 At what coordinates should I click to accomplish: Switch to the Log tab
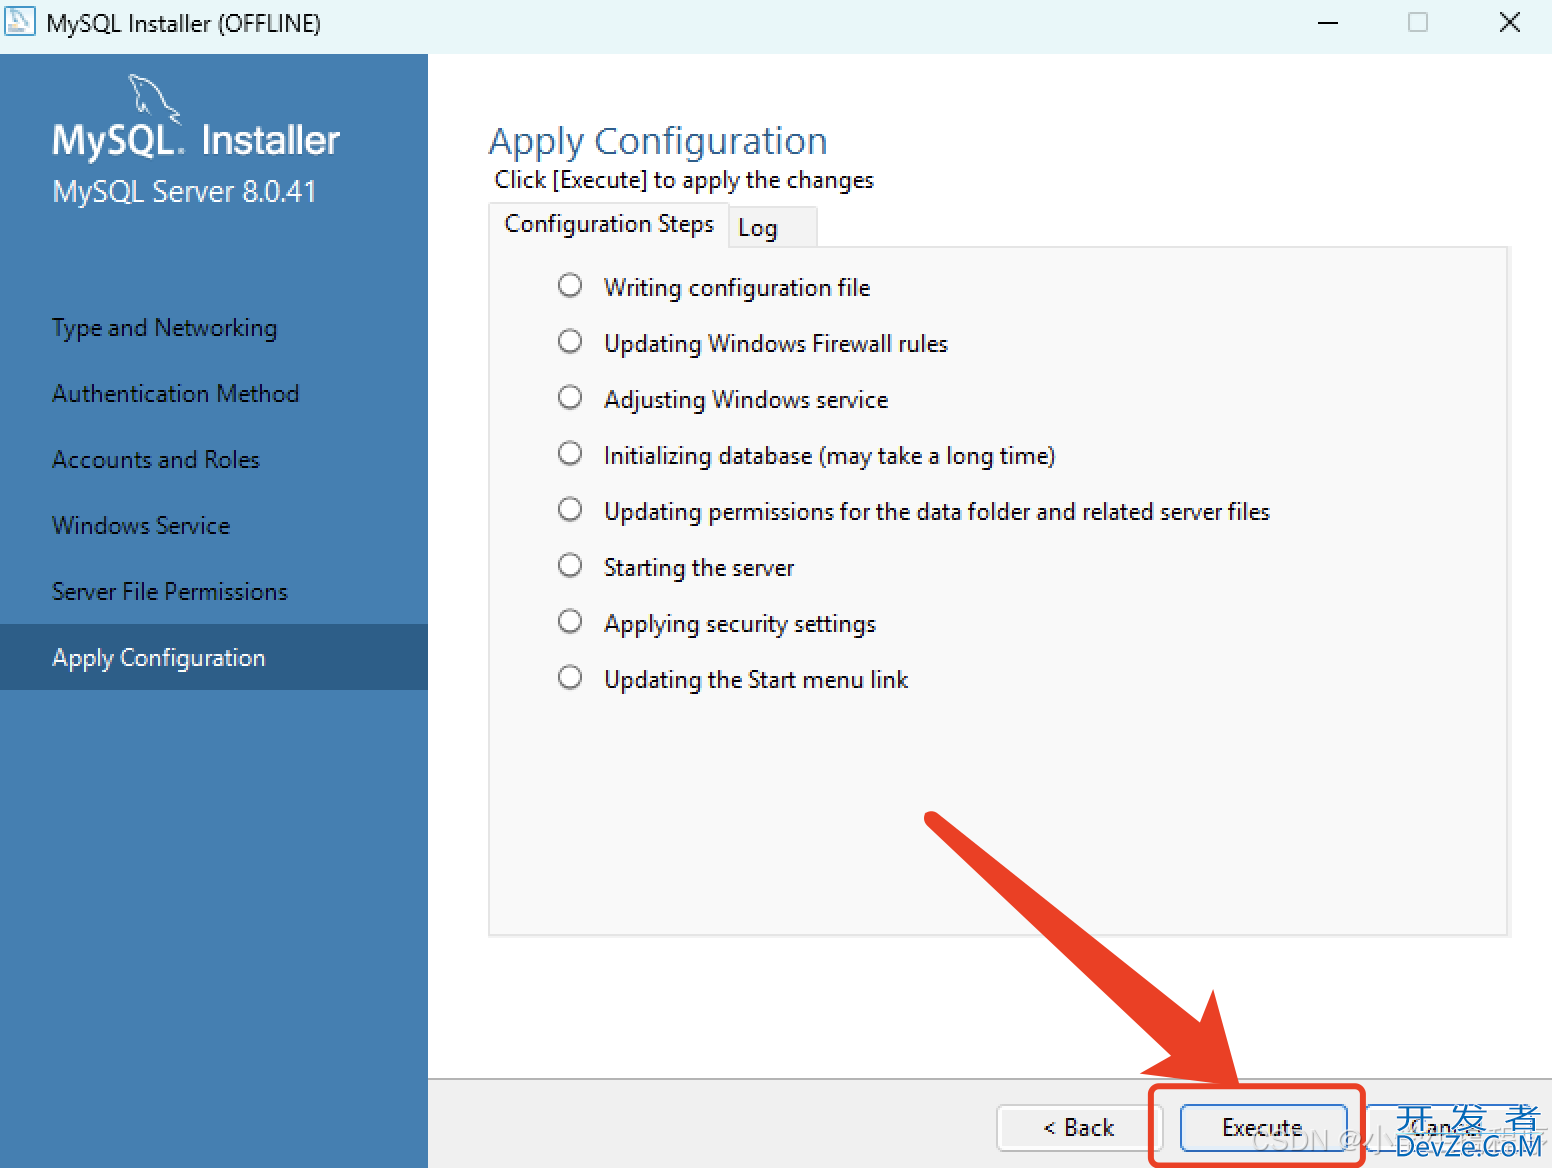773,228
